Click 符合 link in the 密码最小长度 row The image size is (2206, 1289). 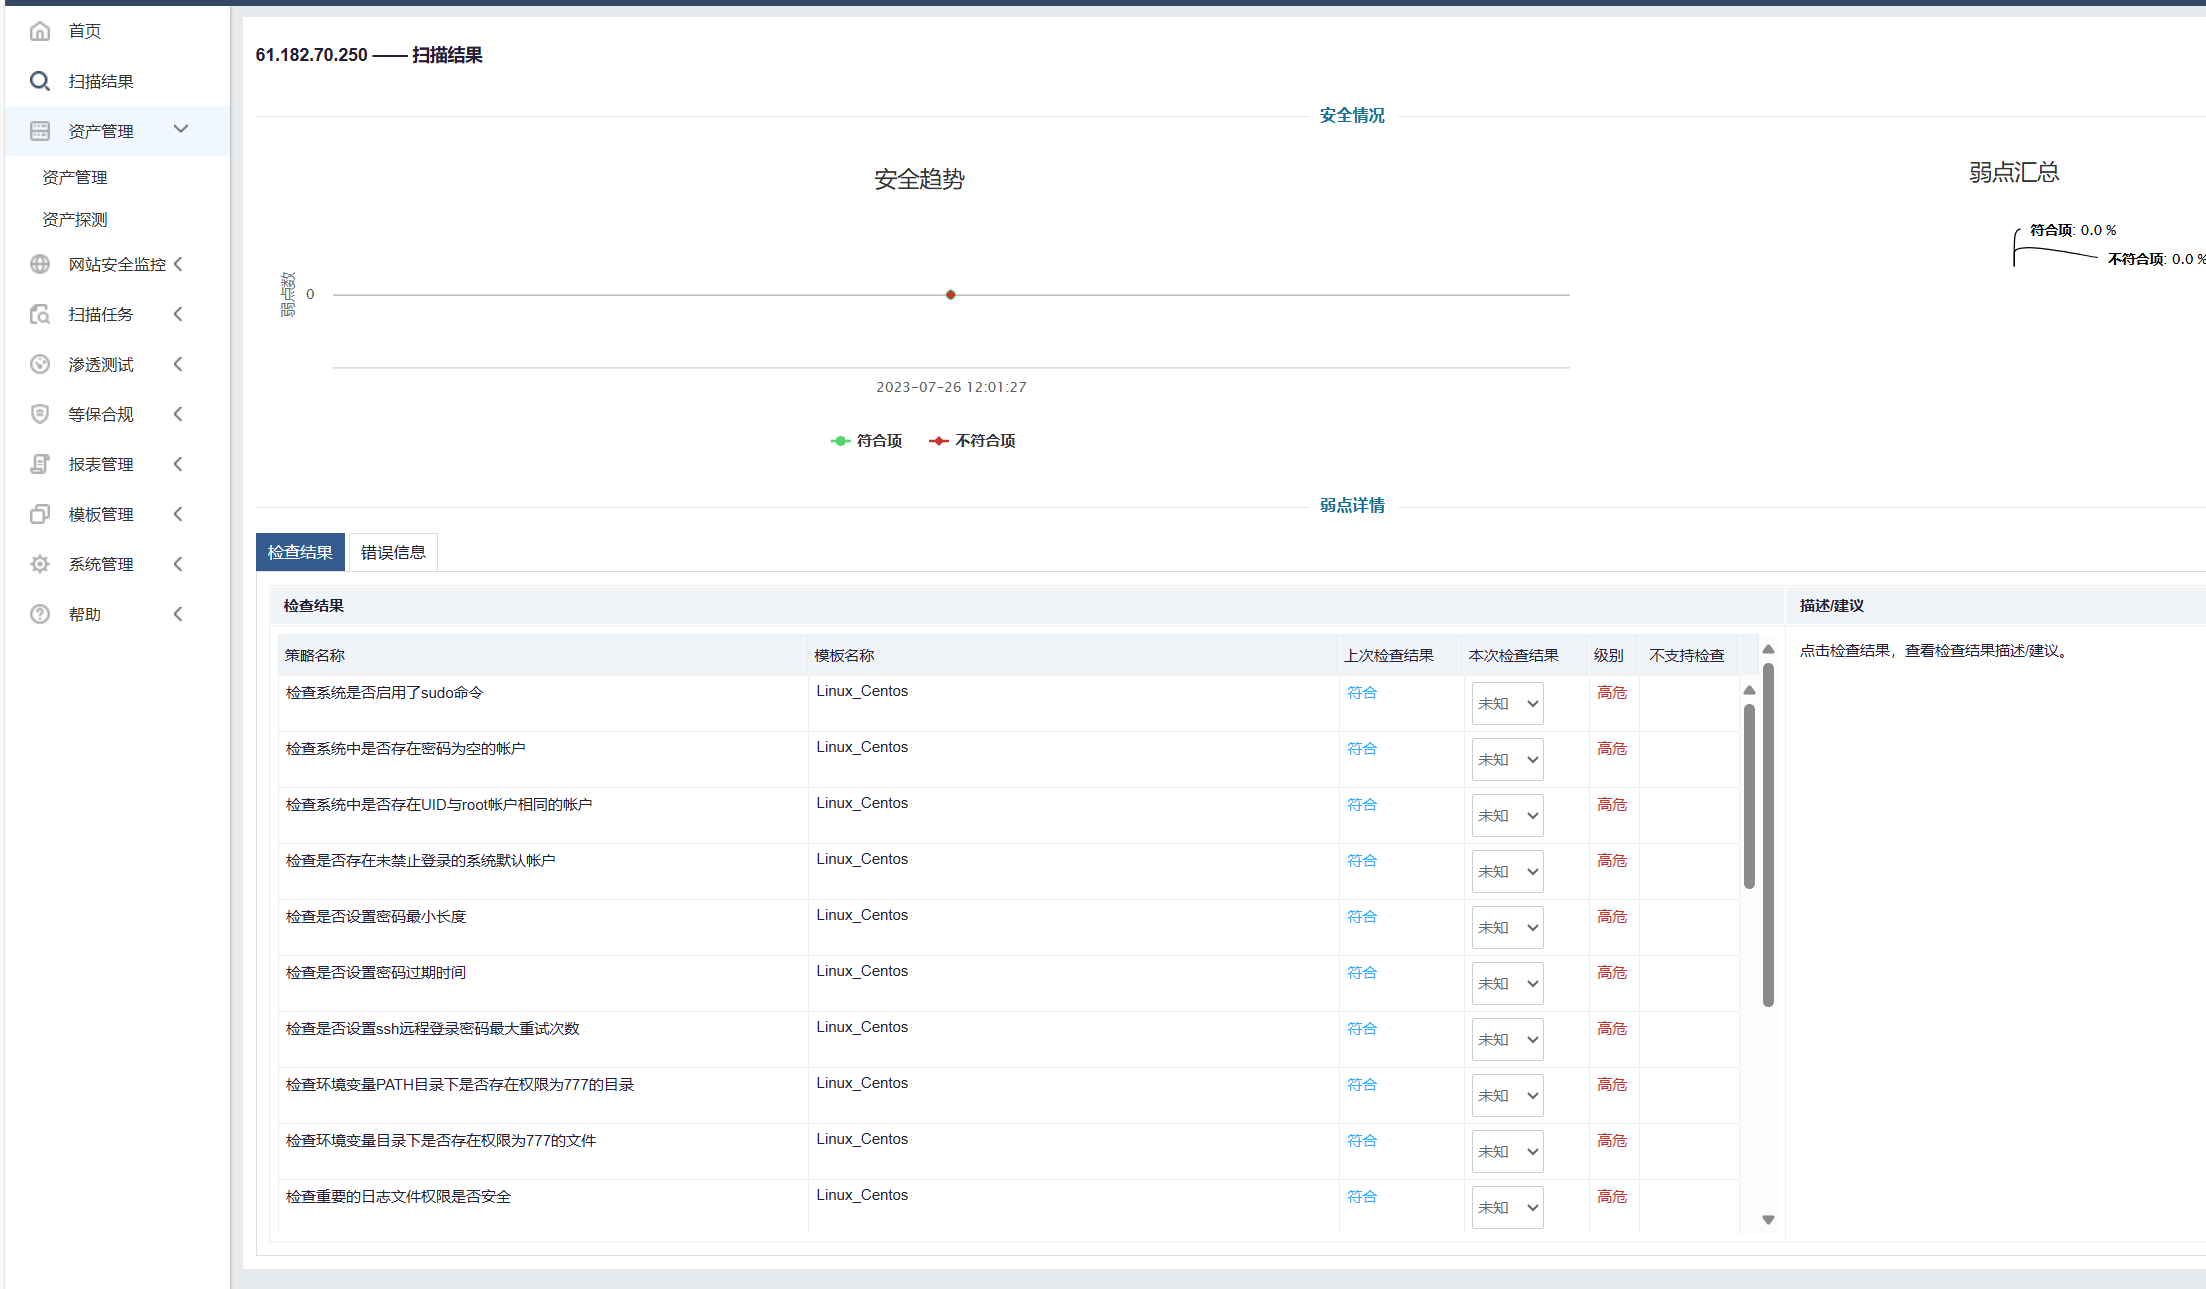(1362, 916)
